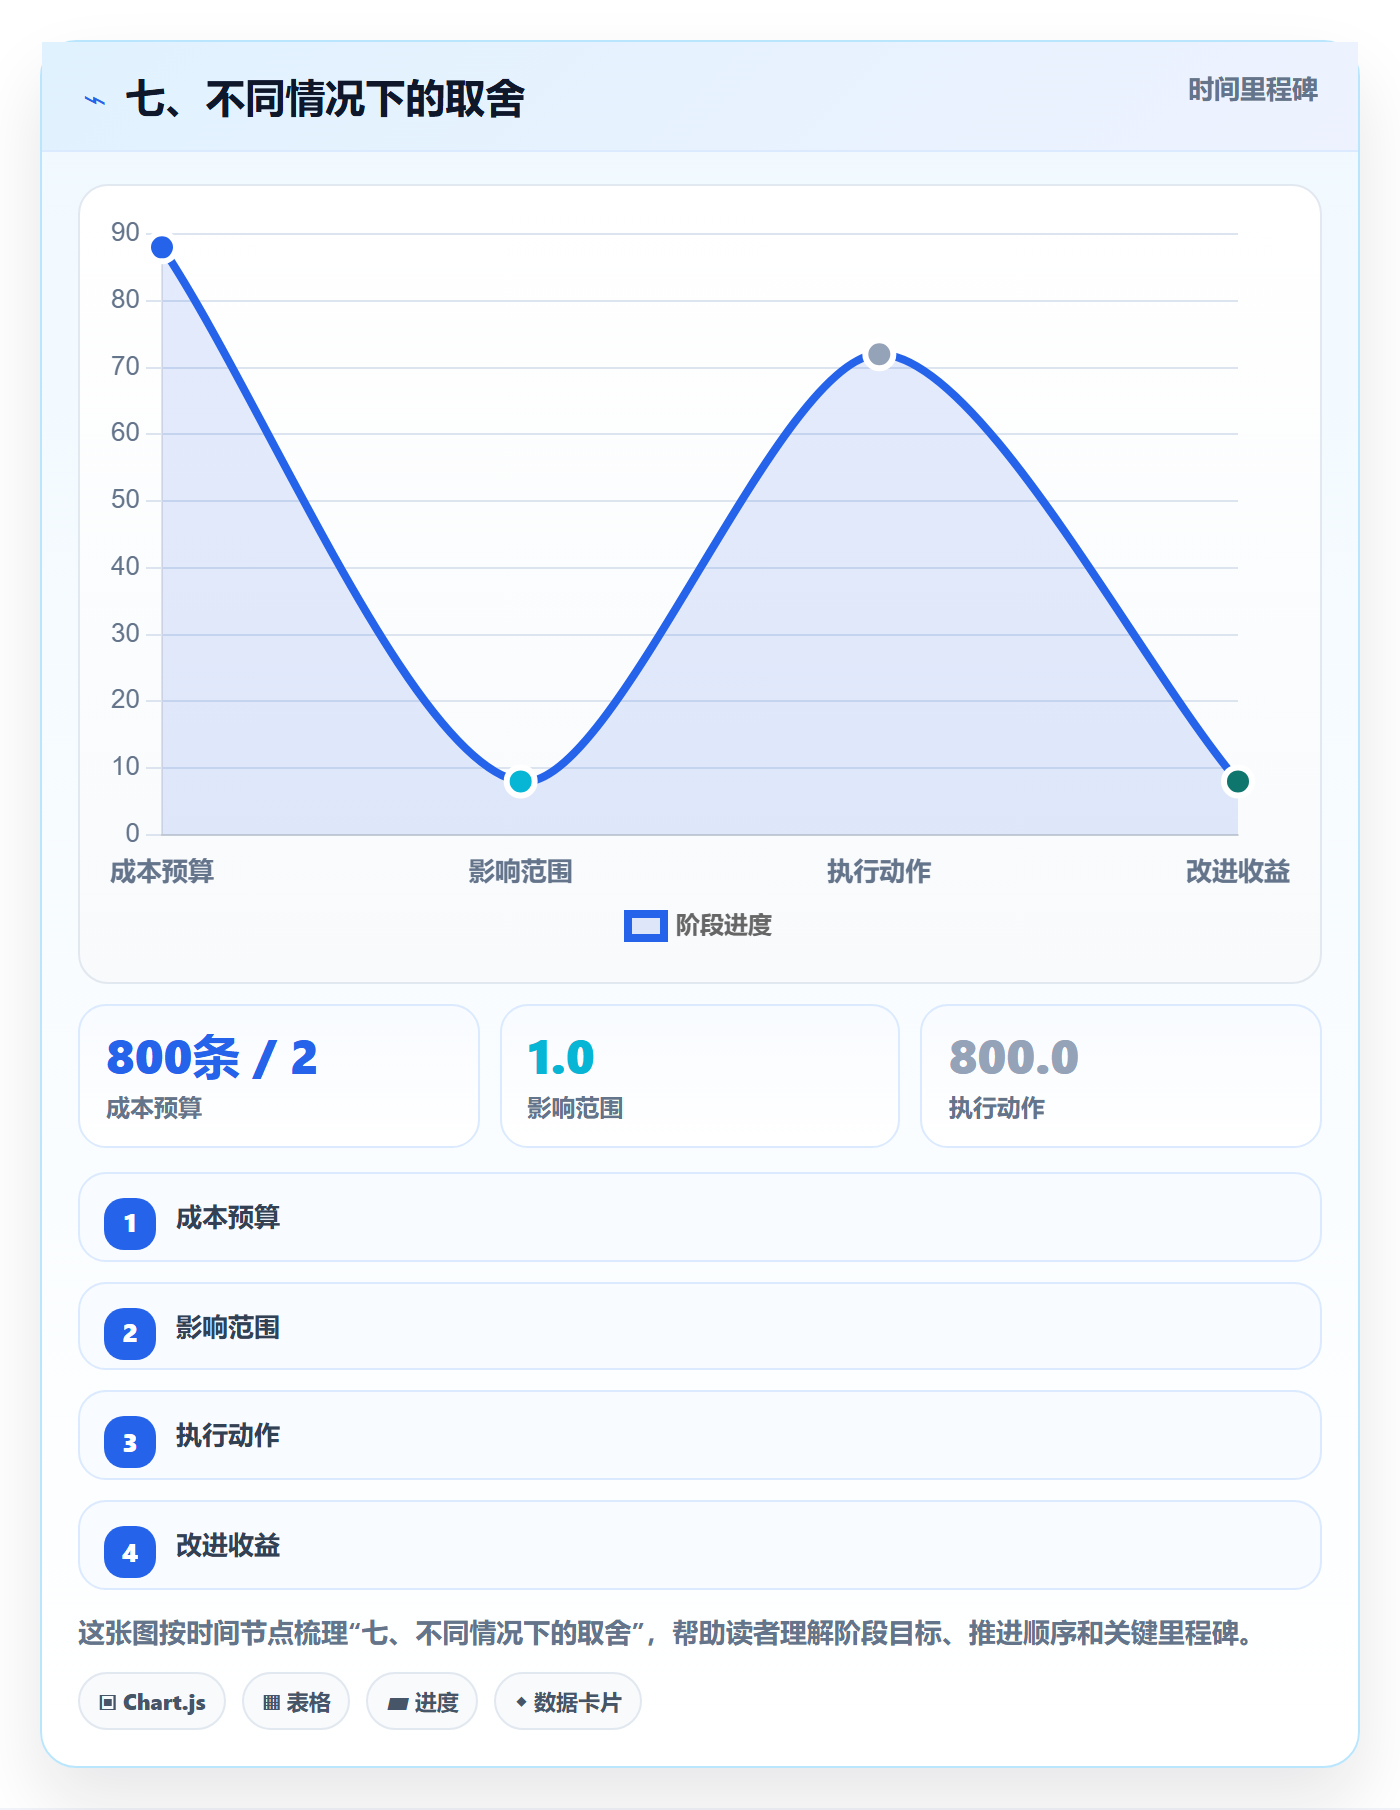The height and width of the screenshot is (1810, 1400).
Task: Click the 50 y-axis value
Action: (125, 499)
